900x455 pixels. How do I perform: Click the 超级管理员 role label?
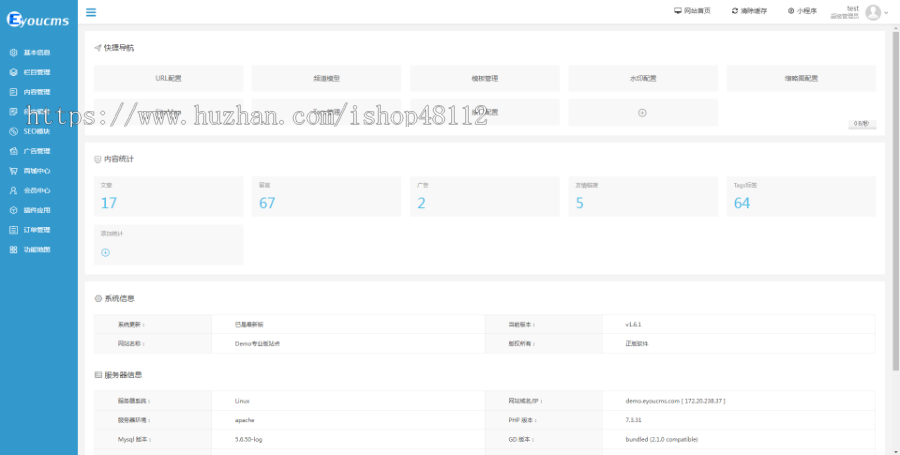tap(844, 16)
